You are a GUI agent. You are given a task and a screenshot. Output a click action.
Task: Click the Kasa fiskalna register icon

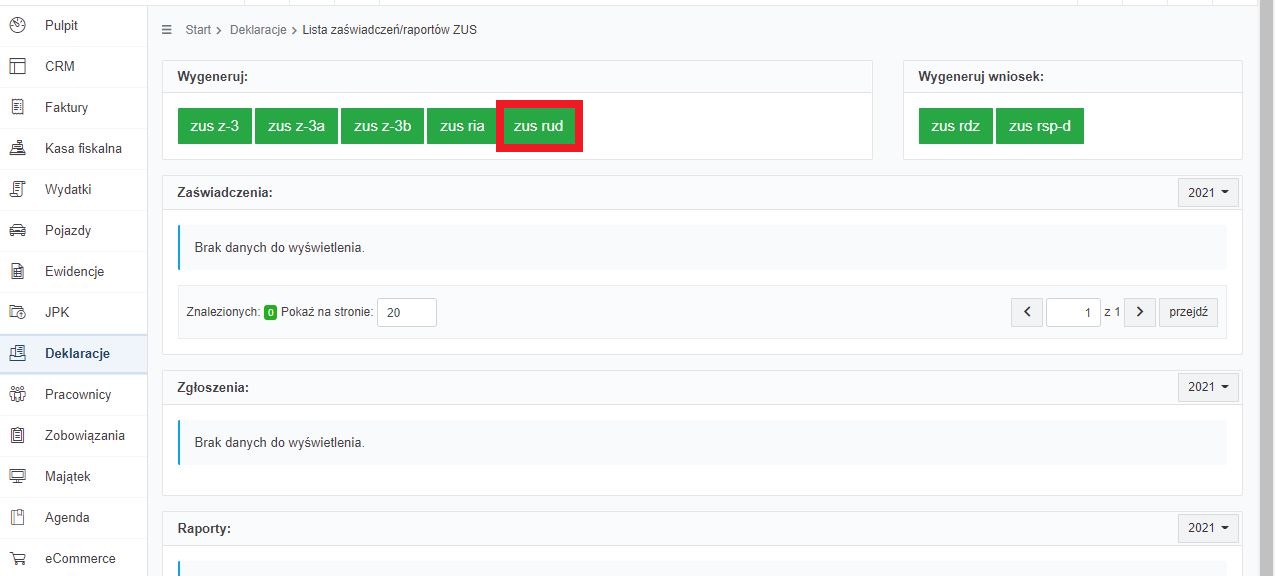pyautogui.click(x=17, y=148)
